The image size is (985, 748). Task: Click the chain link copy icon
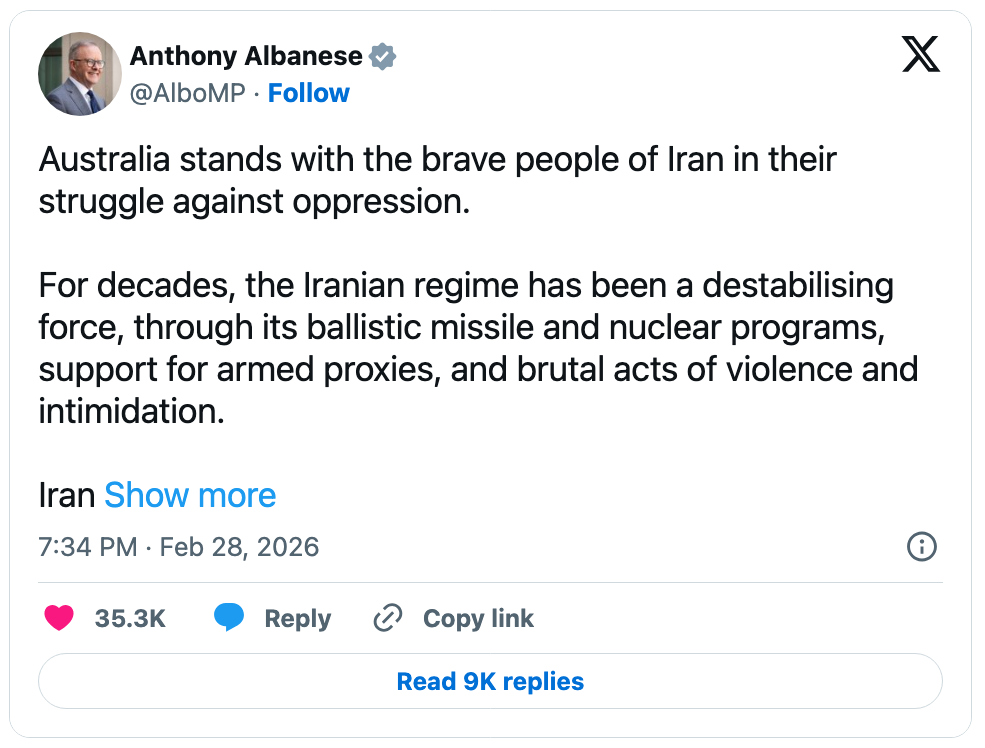(x=387, y=619)
